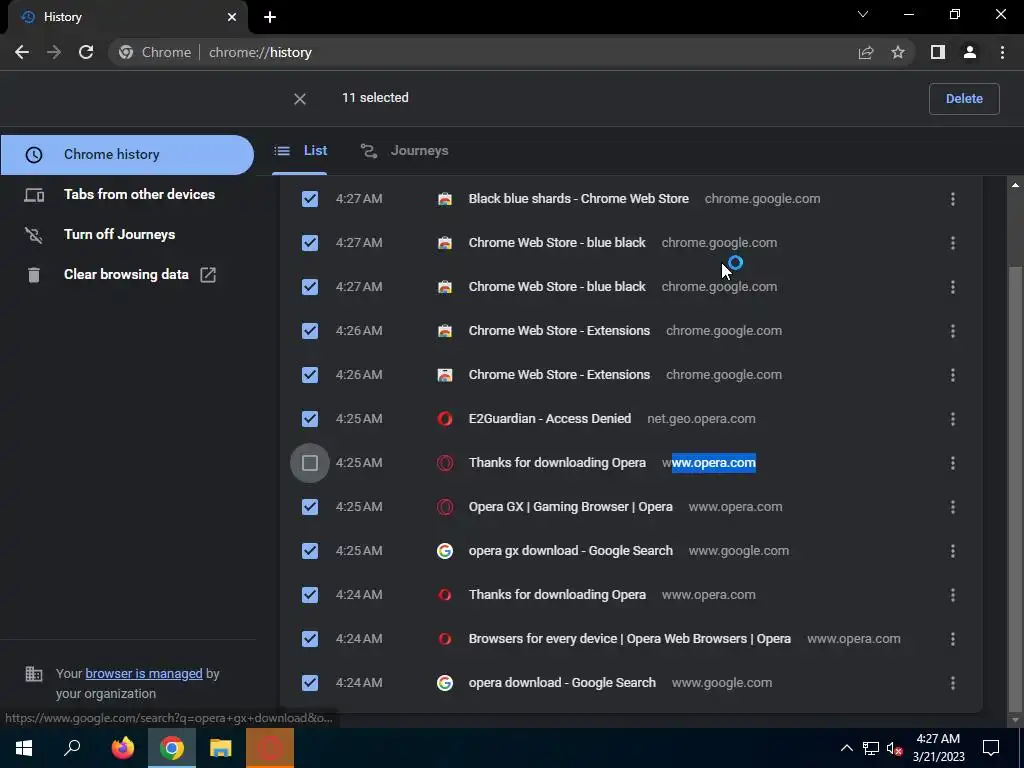Open a new tab with plus button
Image resolution: width=1024 pixels, height=768 pixels.
(x=270, y=17)
